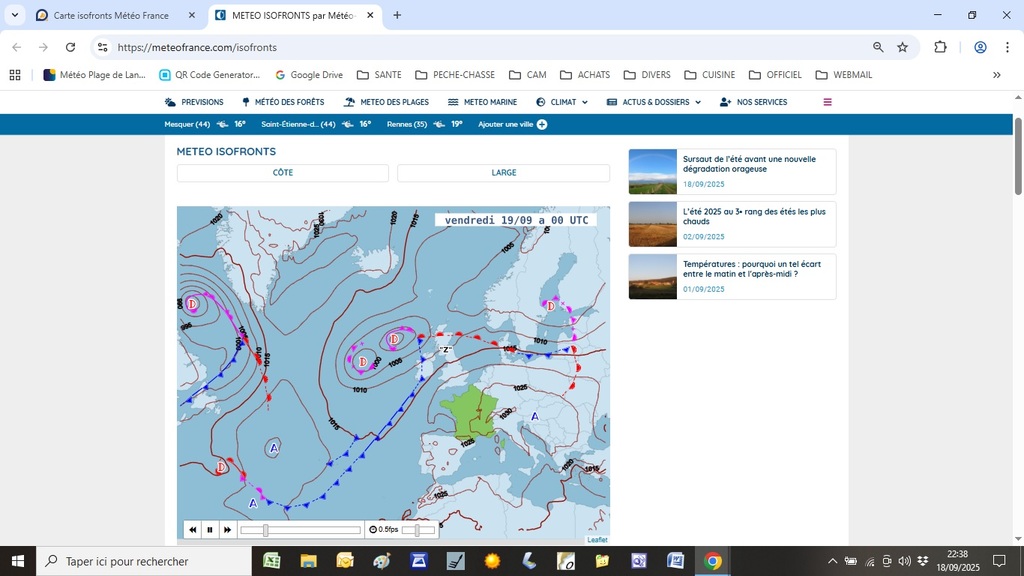Open article about L'été 2025 ranking
The image size is (1024, 576).
coord(754,217)
